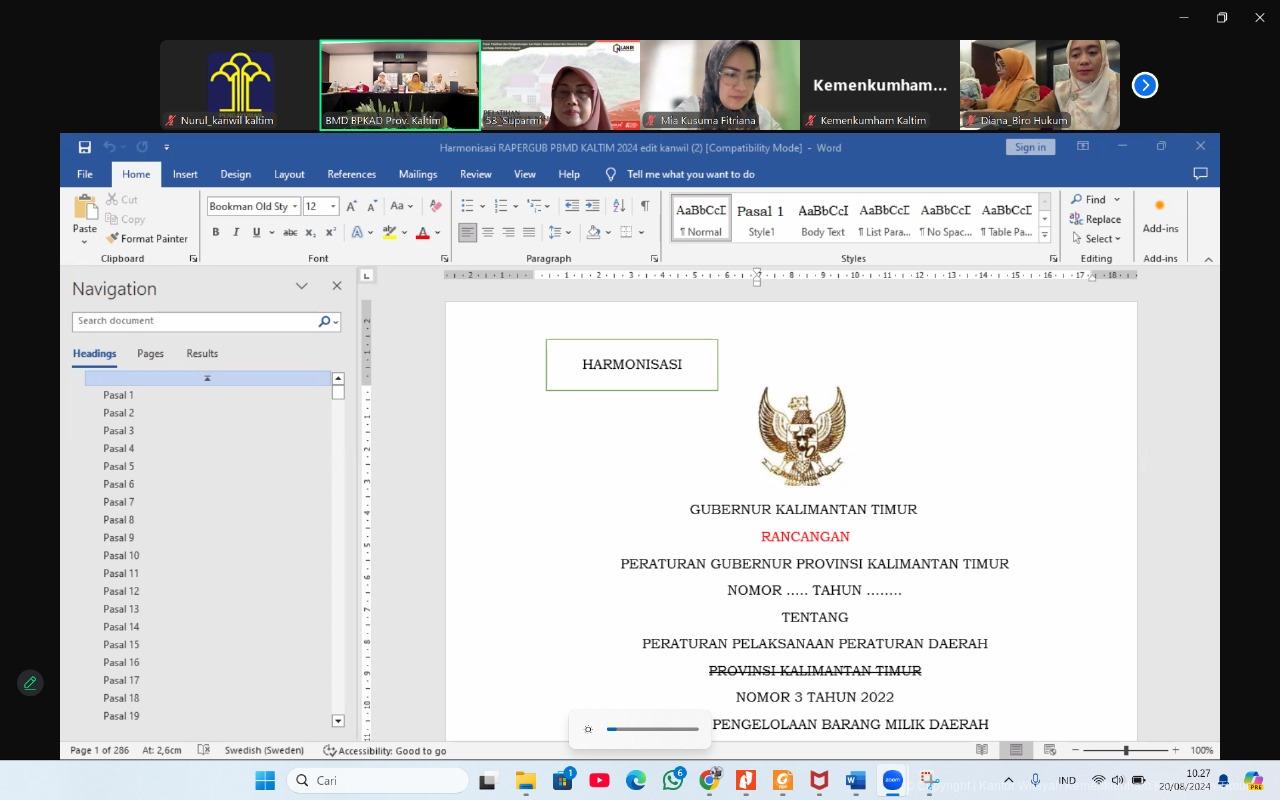Switch to the Insert ribbon tab
The width and height of the screenshot is (1280, 800).
(x=185, y=174)
